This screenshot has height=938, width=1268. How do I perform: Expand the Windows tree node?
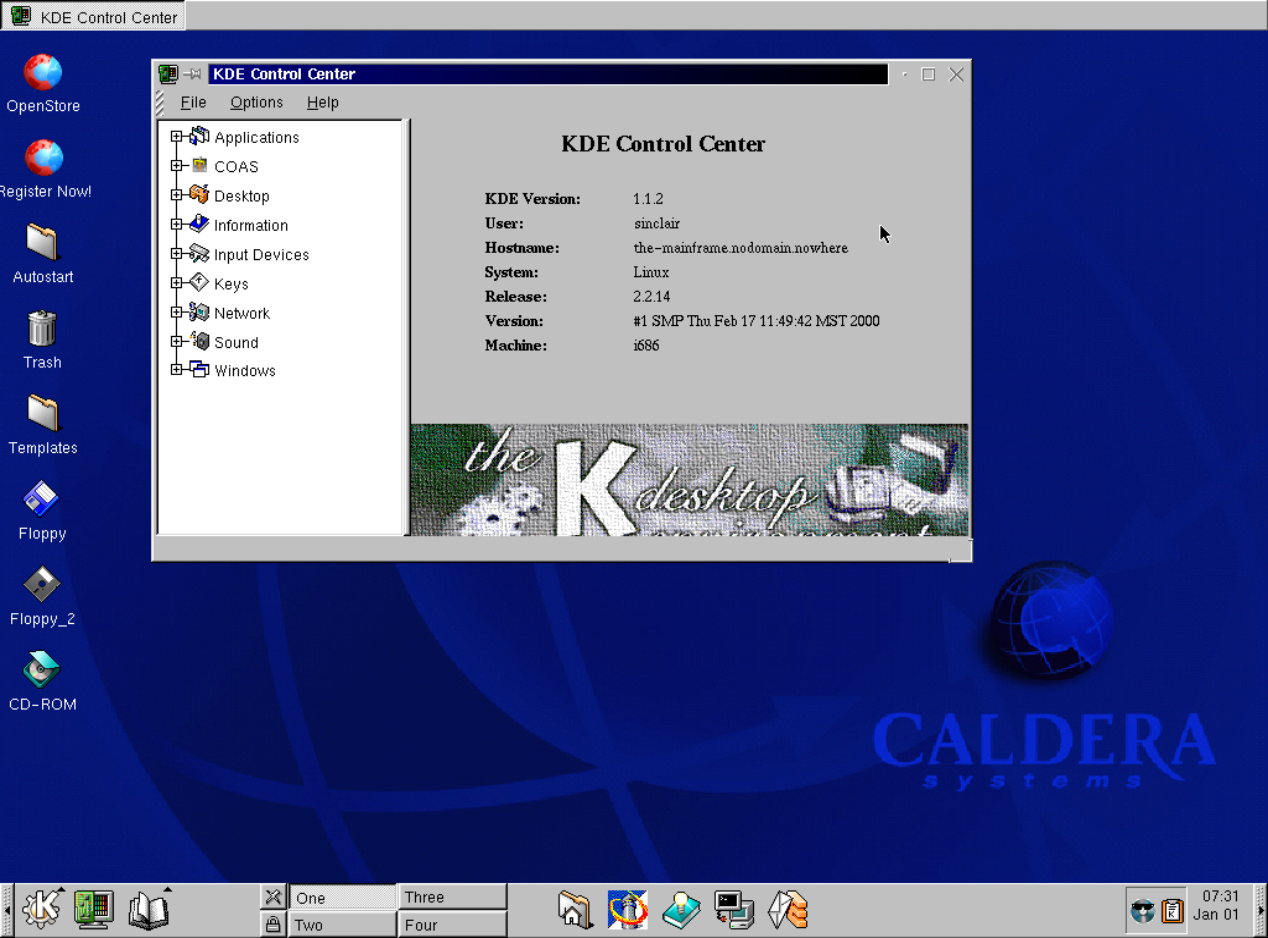pos(177,370)
